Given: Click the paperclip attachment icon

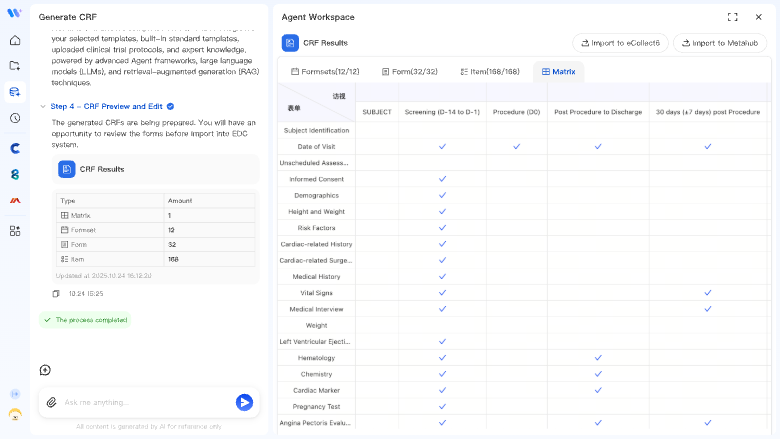Looking at the screenshot, I should (x=52, y=402).
